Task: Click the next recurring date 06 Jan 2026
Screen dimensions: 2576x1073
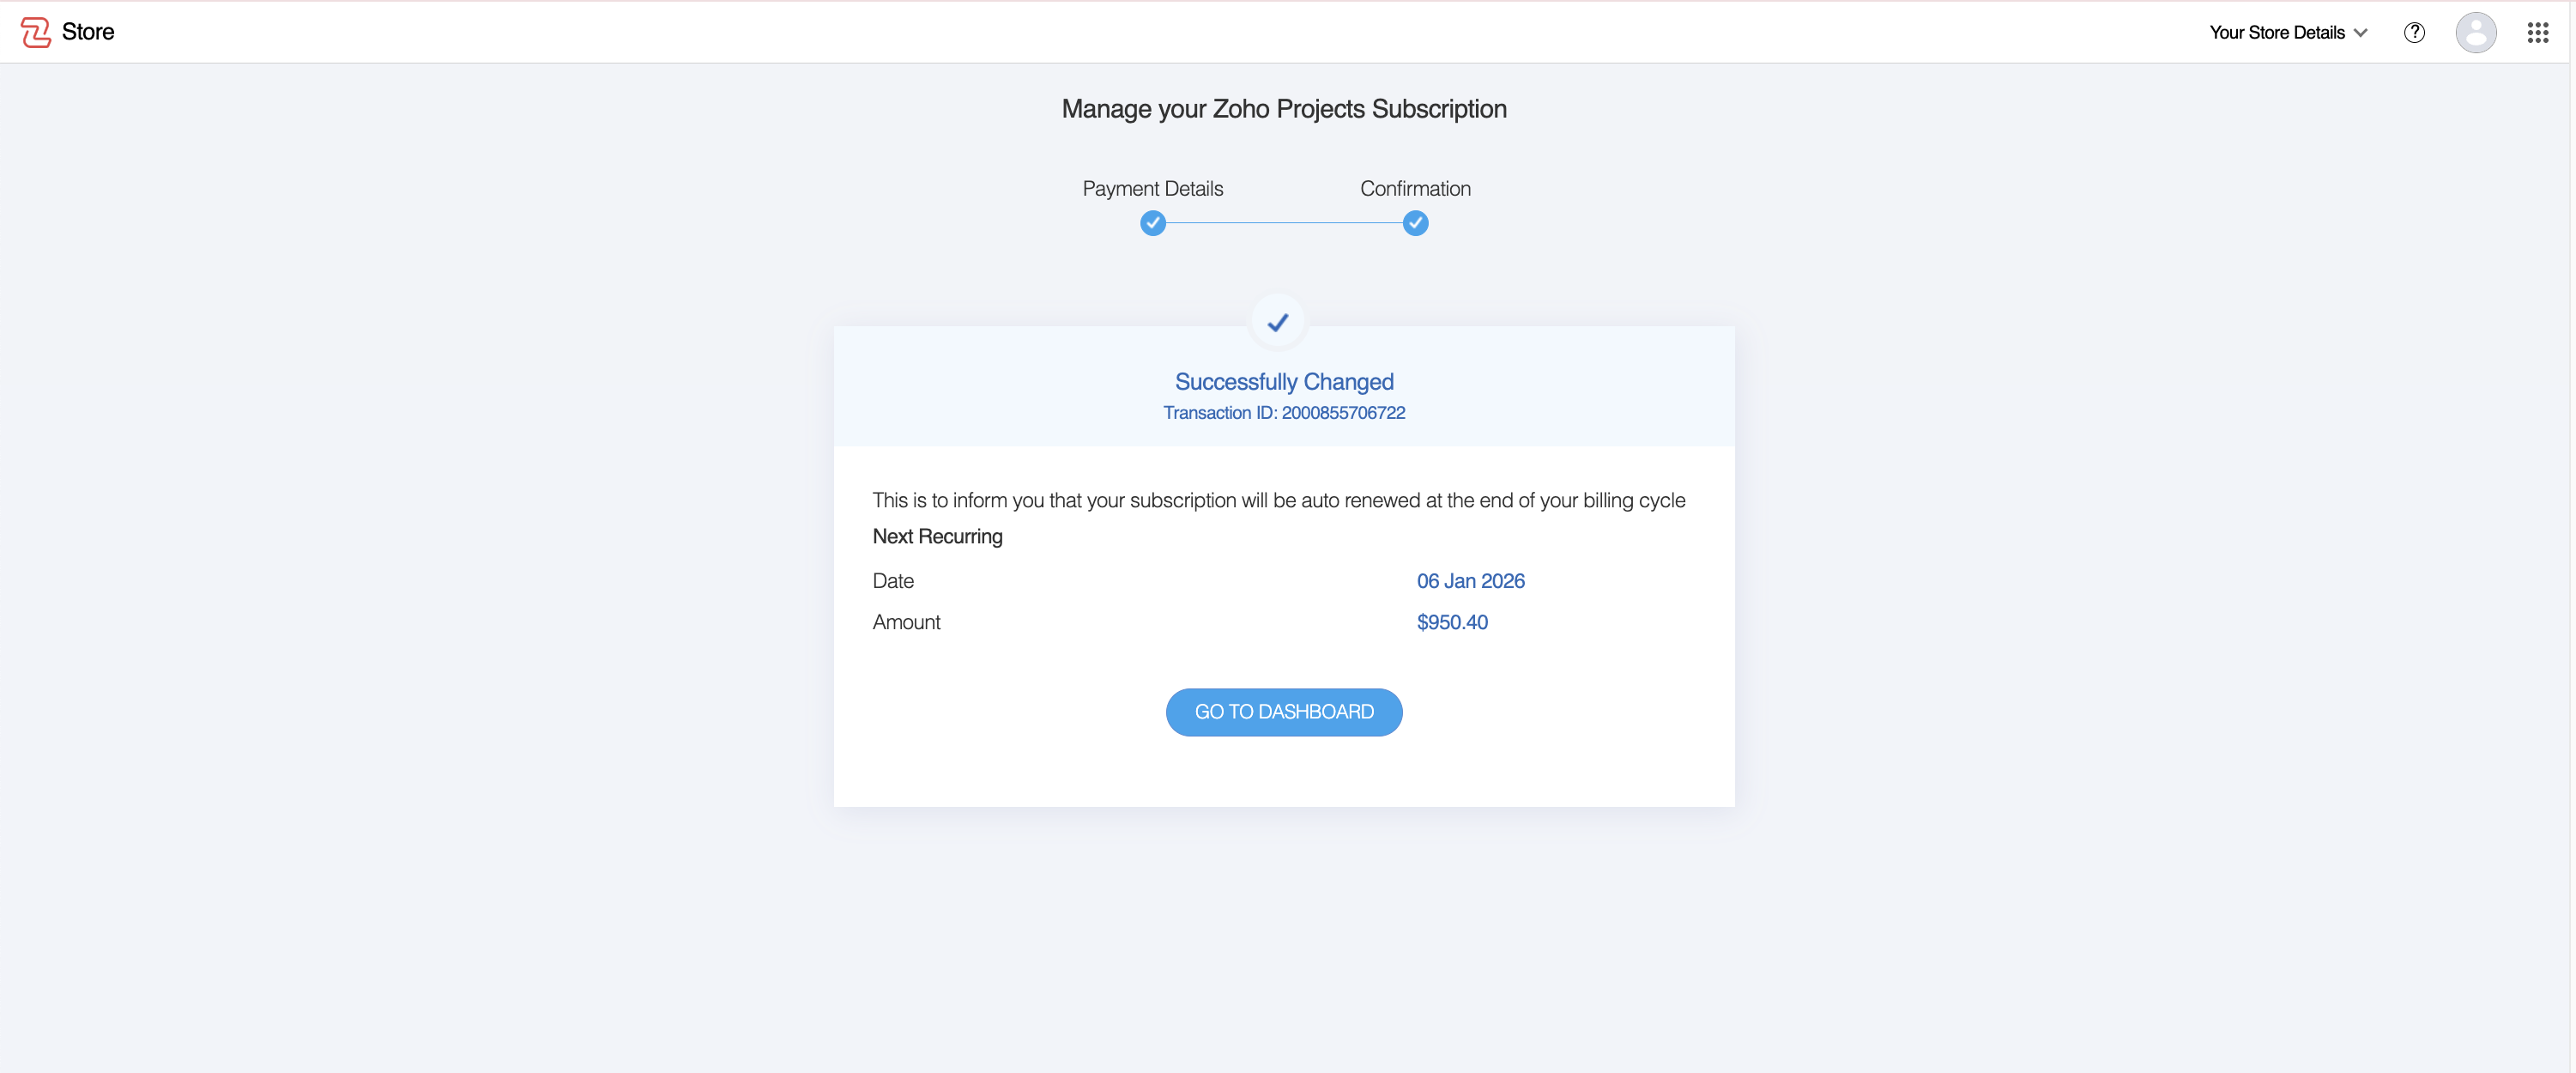Action: (1470, 580)
